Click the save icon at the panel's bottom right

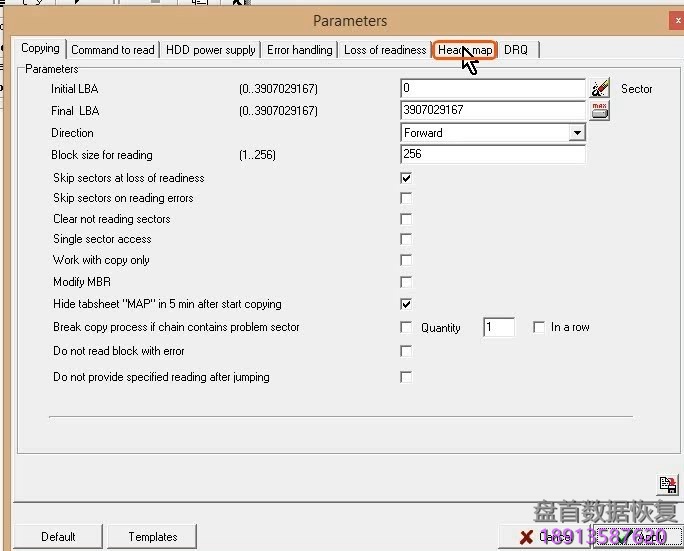coord(668,485)
